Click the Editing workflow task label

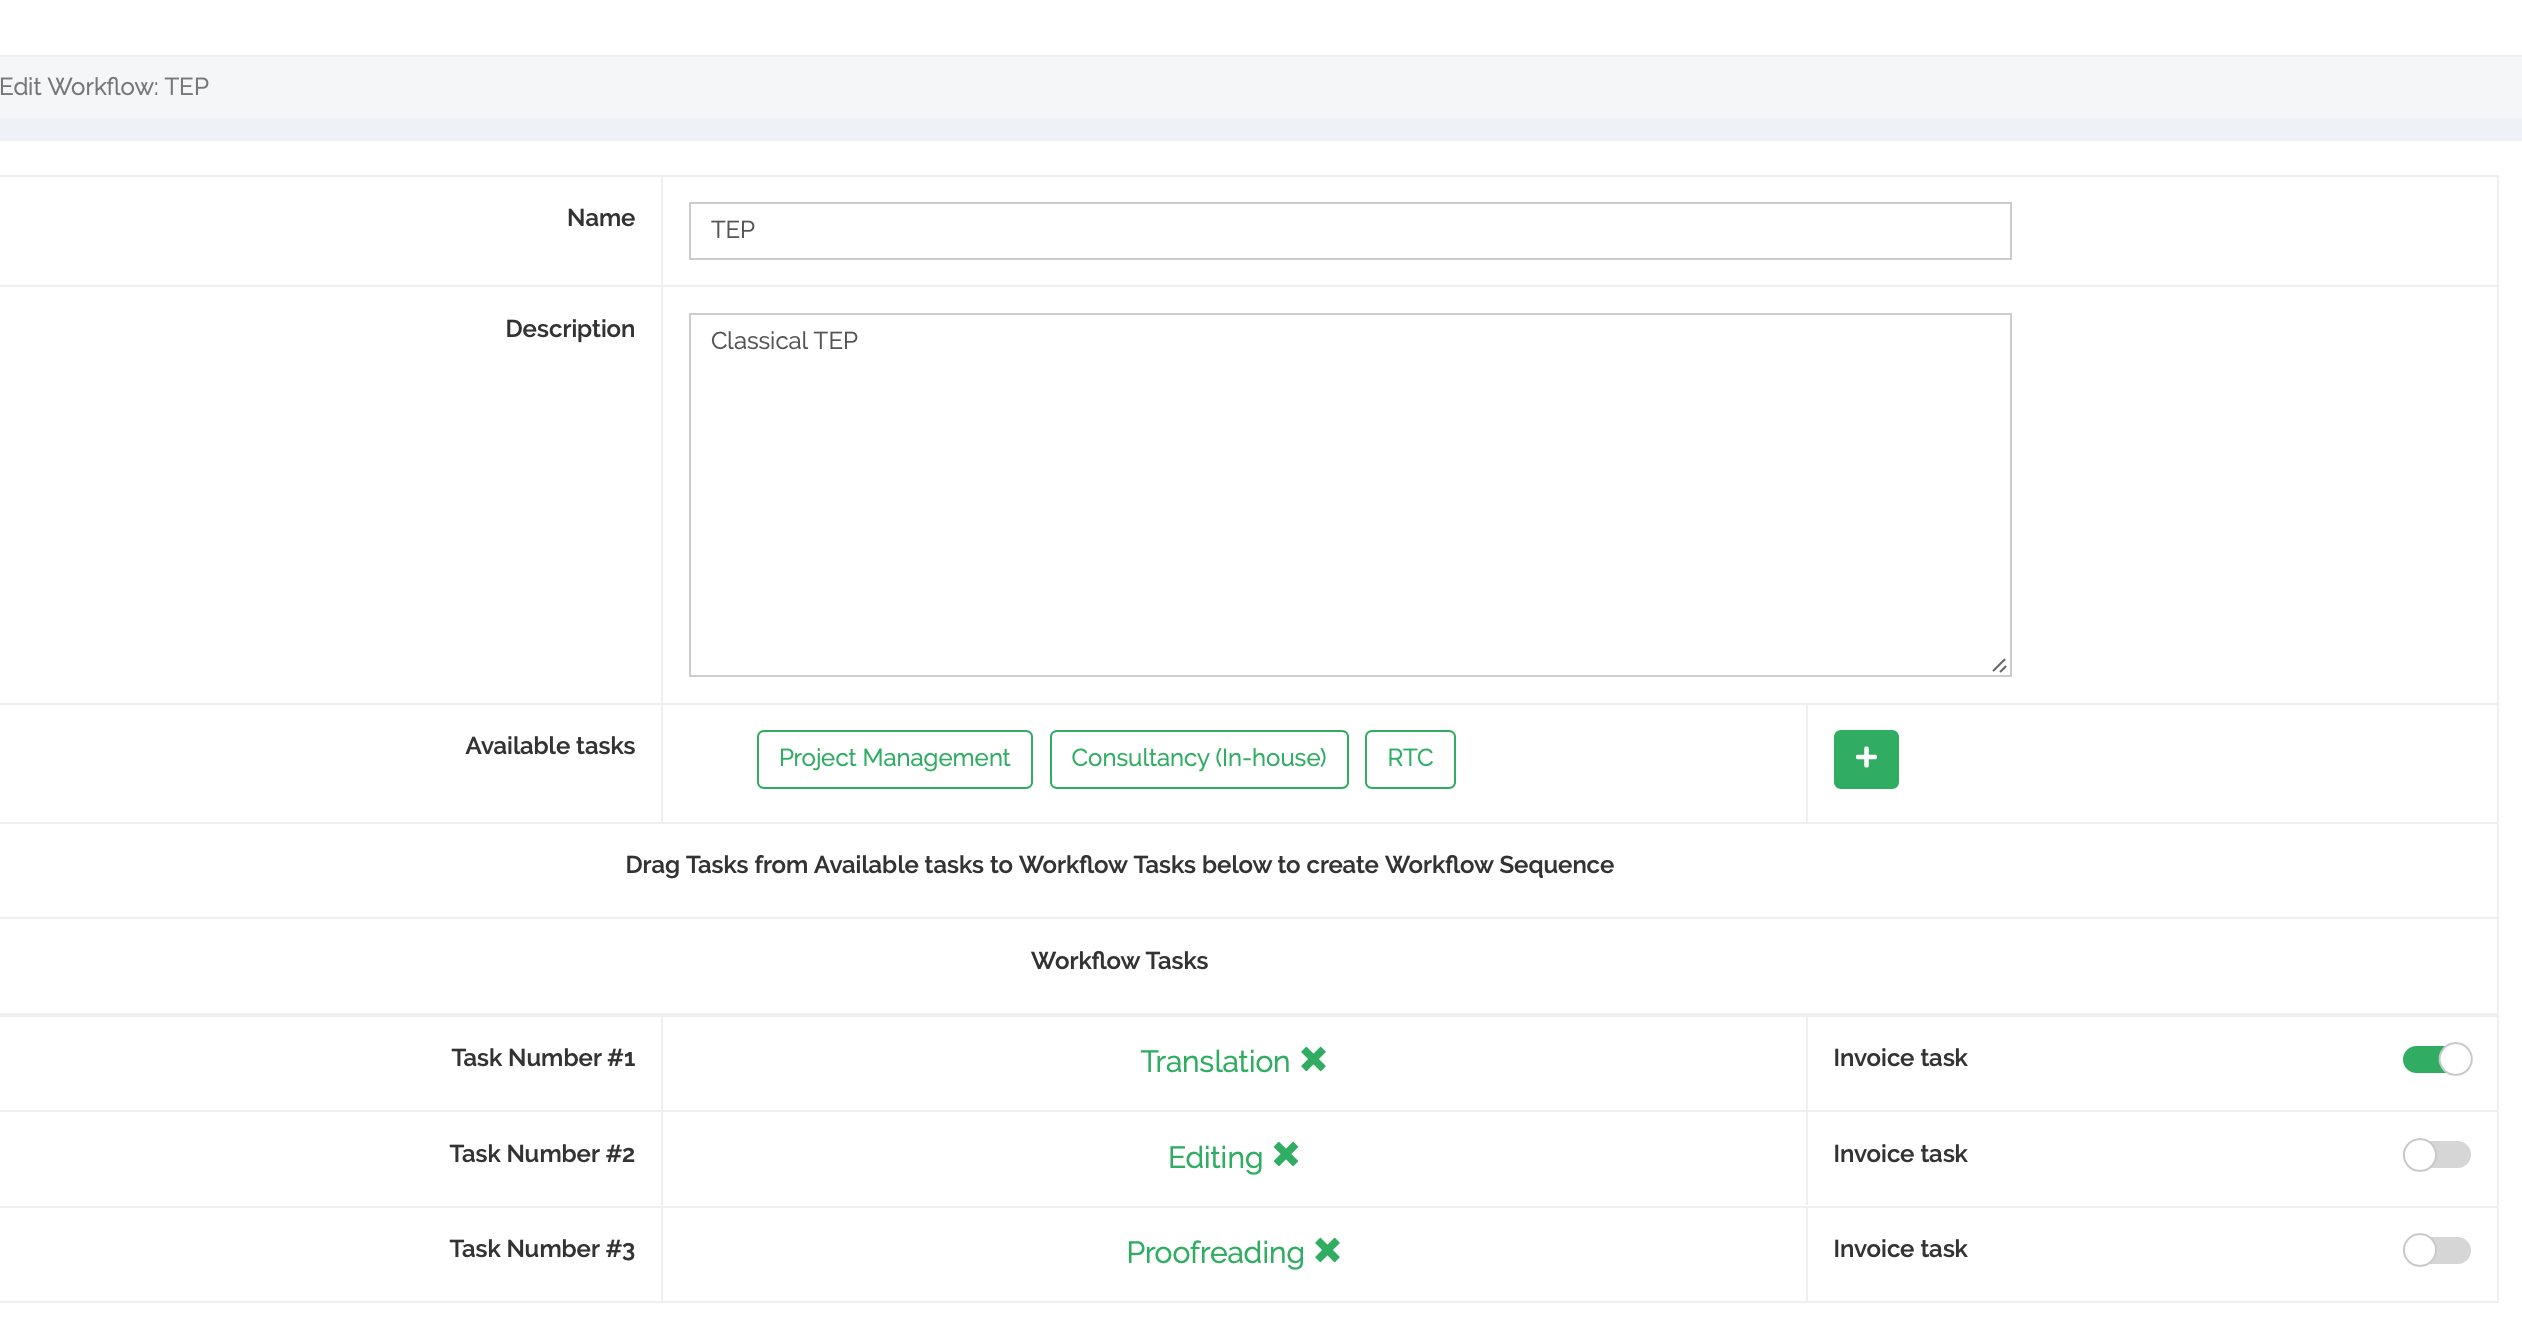[1214, 1158]
